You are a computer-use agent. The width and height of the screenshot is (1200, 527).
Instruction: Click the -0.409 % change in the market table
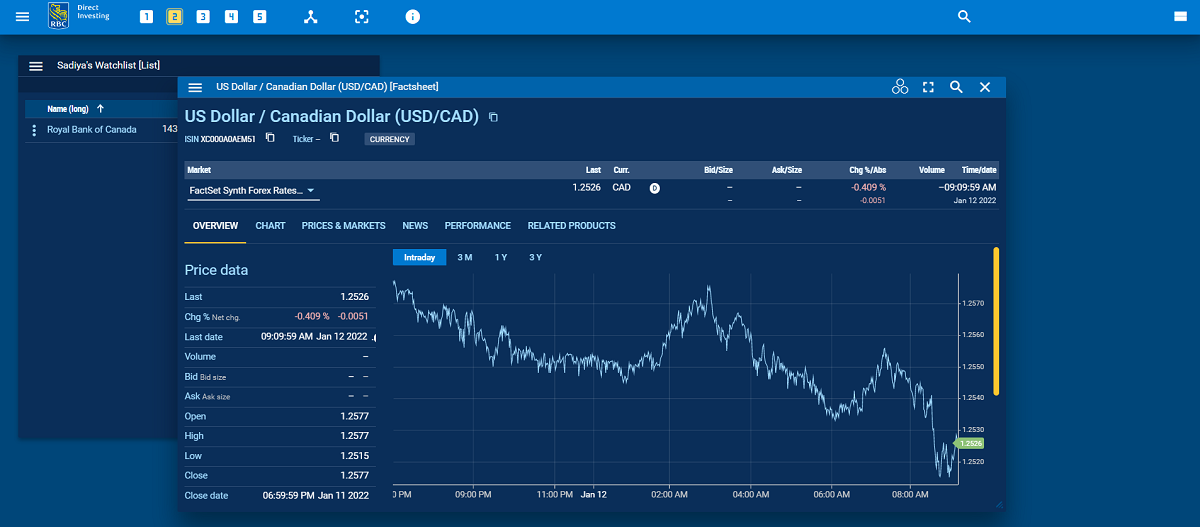click(x=869, y=187)
